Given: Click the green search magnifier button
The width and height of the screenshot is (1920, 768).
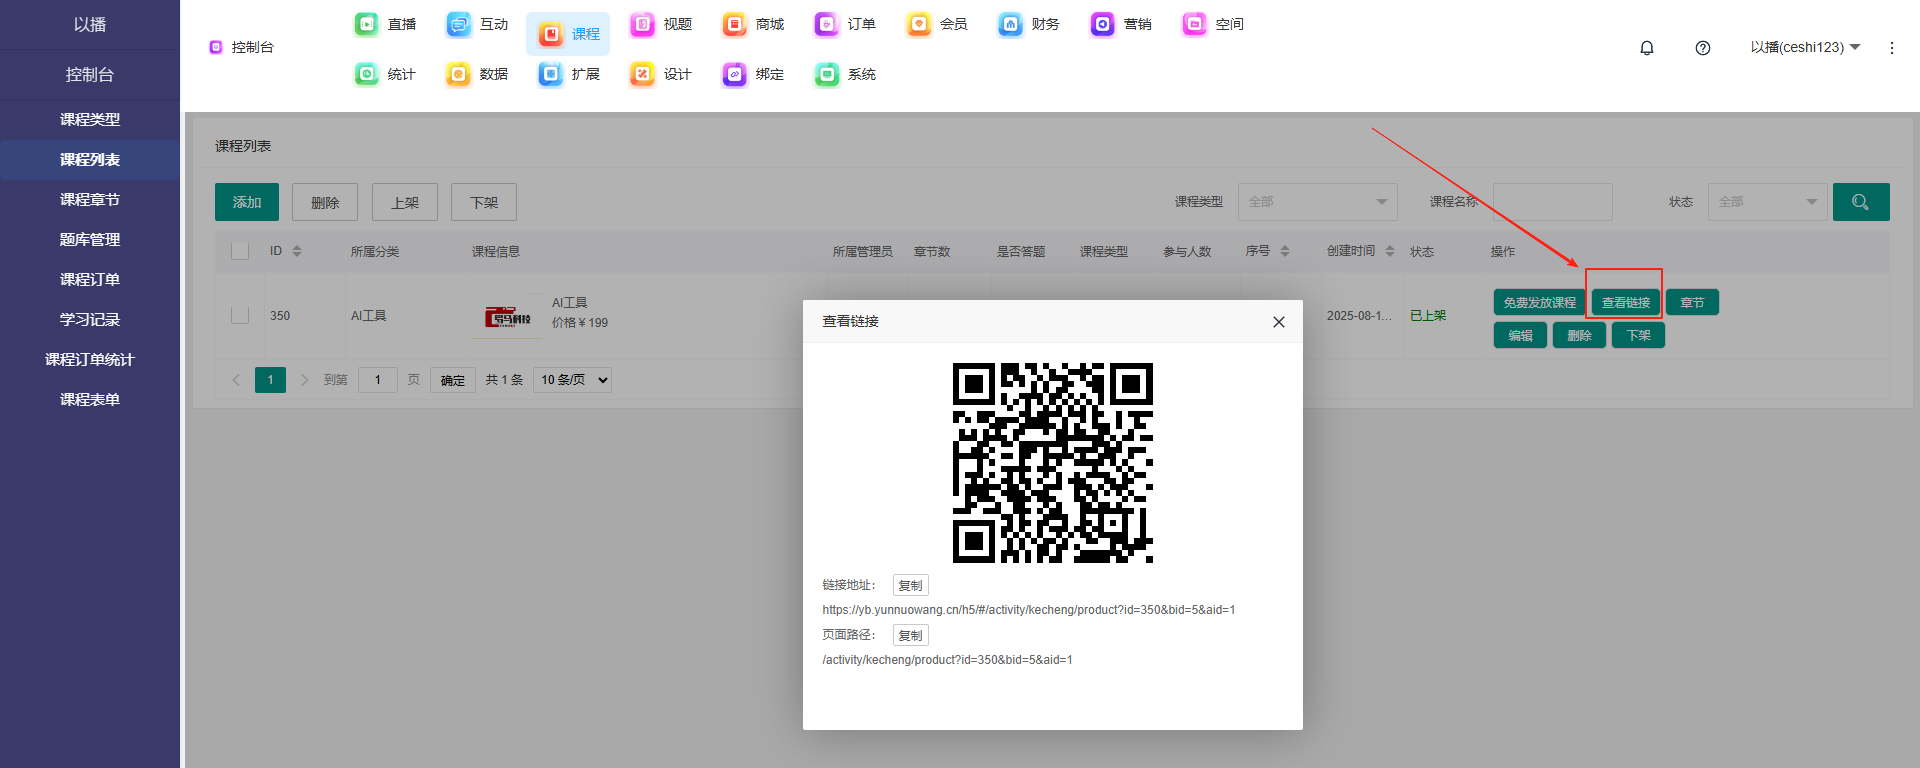Looking at the screenshot, I should coord(1860,202).
